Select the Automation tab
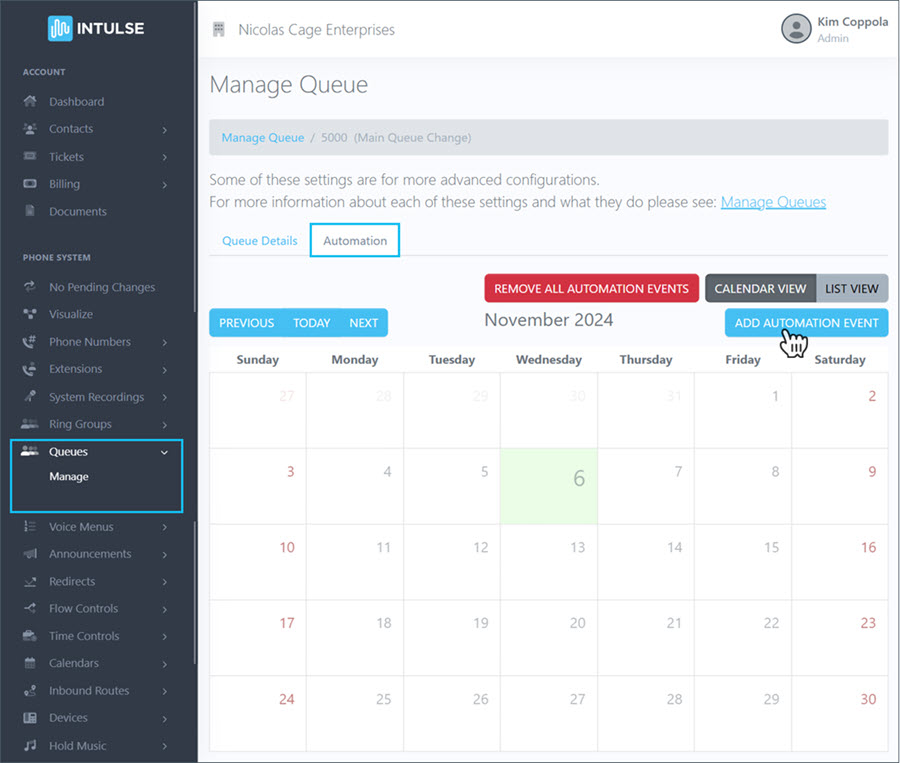This screenshot has width=900, height=763. 355,241
